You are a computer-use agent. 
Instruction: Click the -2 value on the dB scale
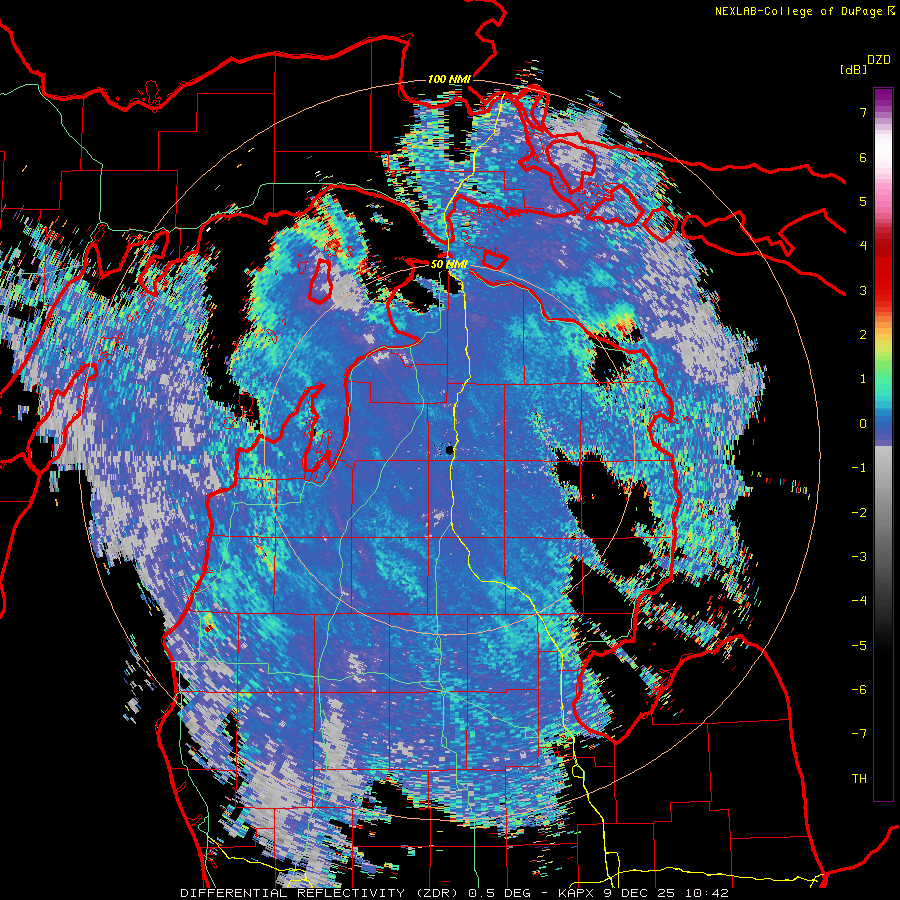pyautogui.click(x=859, y=513)
